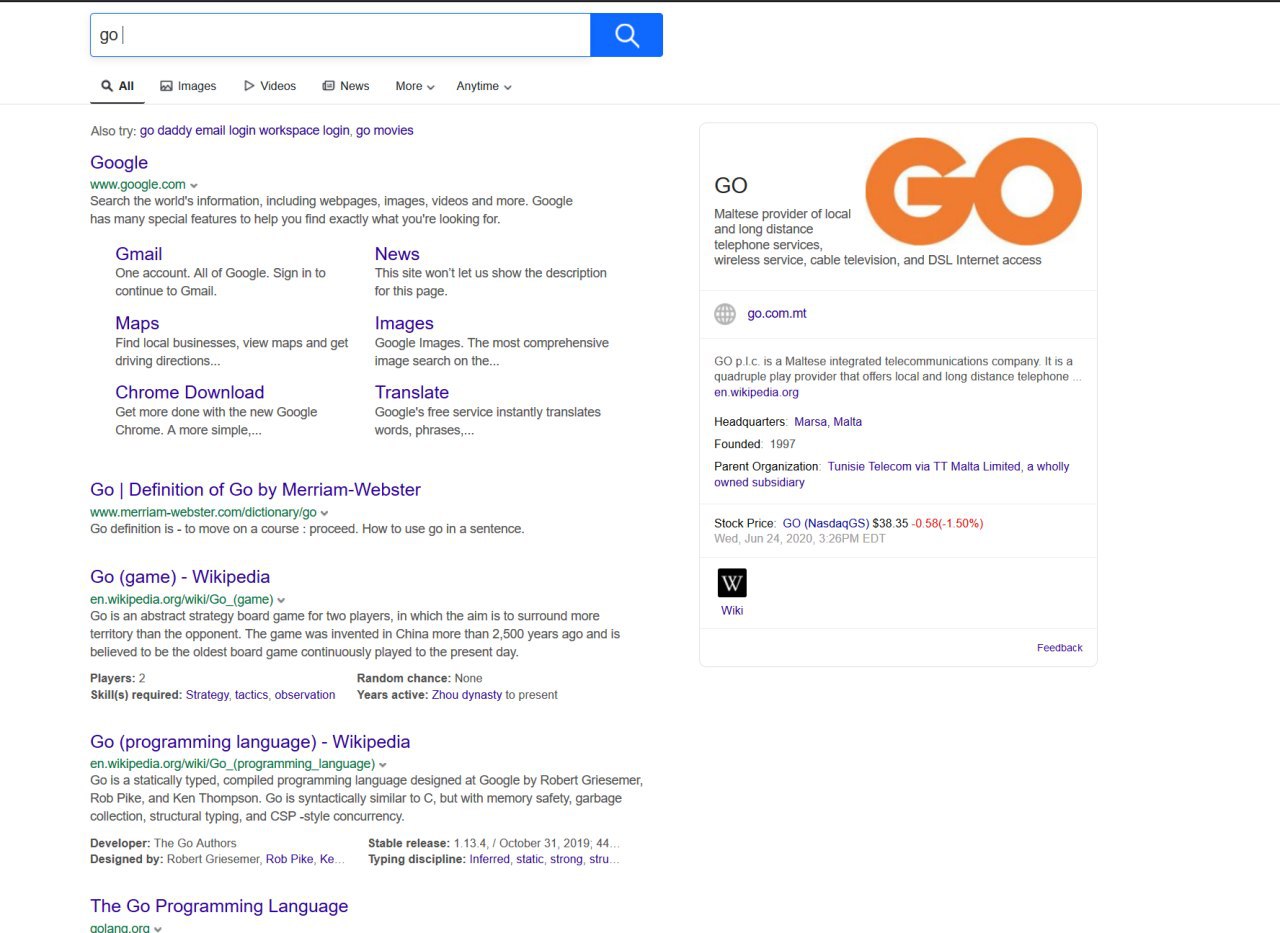The width and height of the screenshot is (1280, 933).
Task: Click the Wikipedia W icon in the GO panel
Action: pos(732,583)
